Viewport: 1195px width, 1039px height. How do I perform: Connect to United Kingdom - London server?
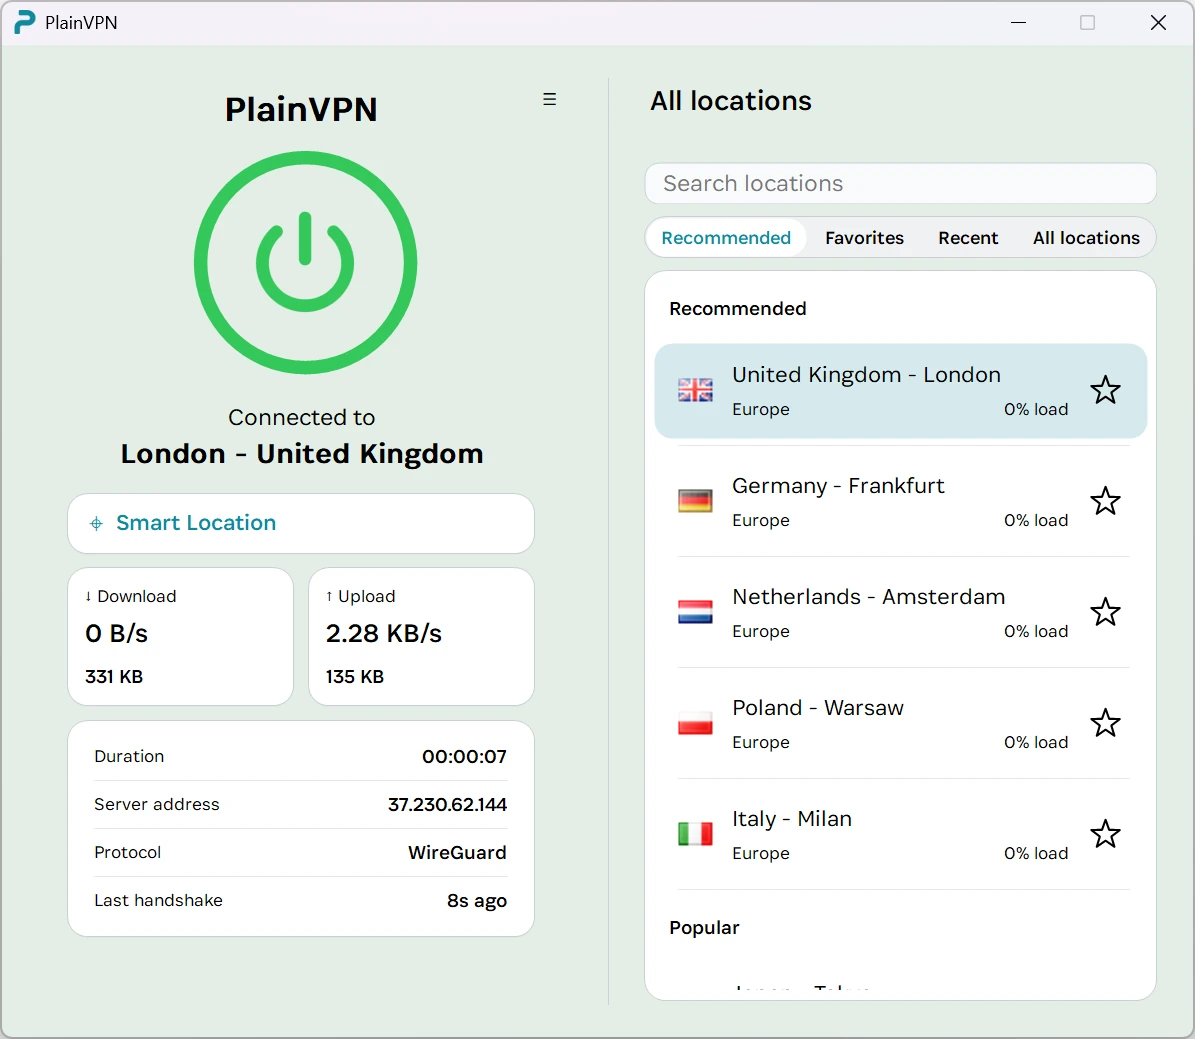tap(901, 391)
